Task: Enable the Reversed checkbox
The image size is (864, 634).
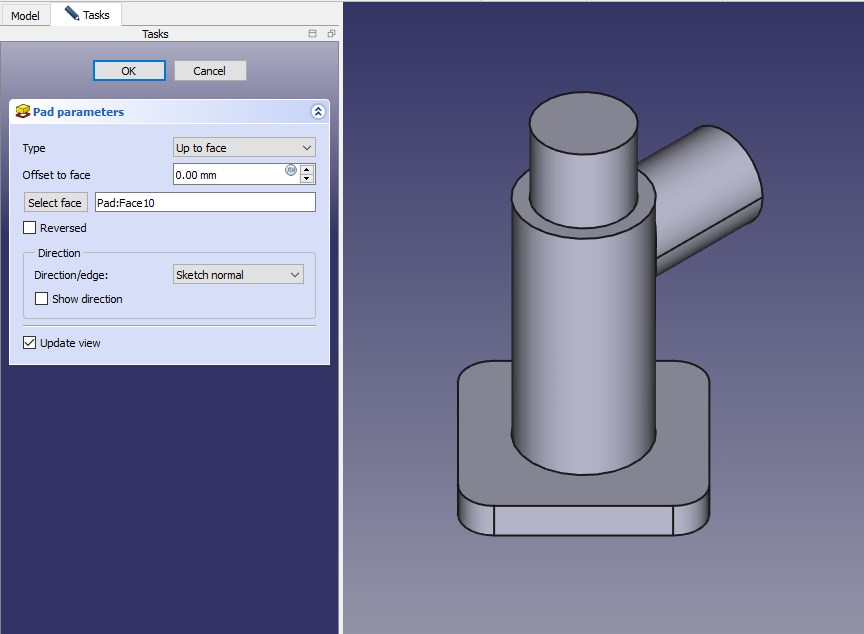Action: tap(29, 228)
